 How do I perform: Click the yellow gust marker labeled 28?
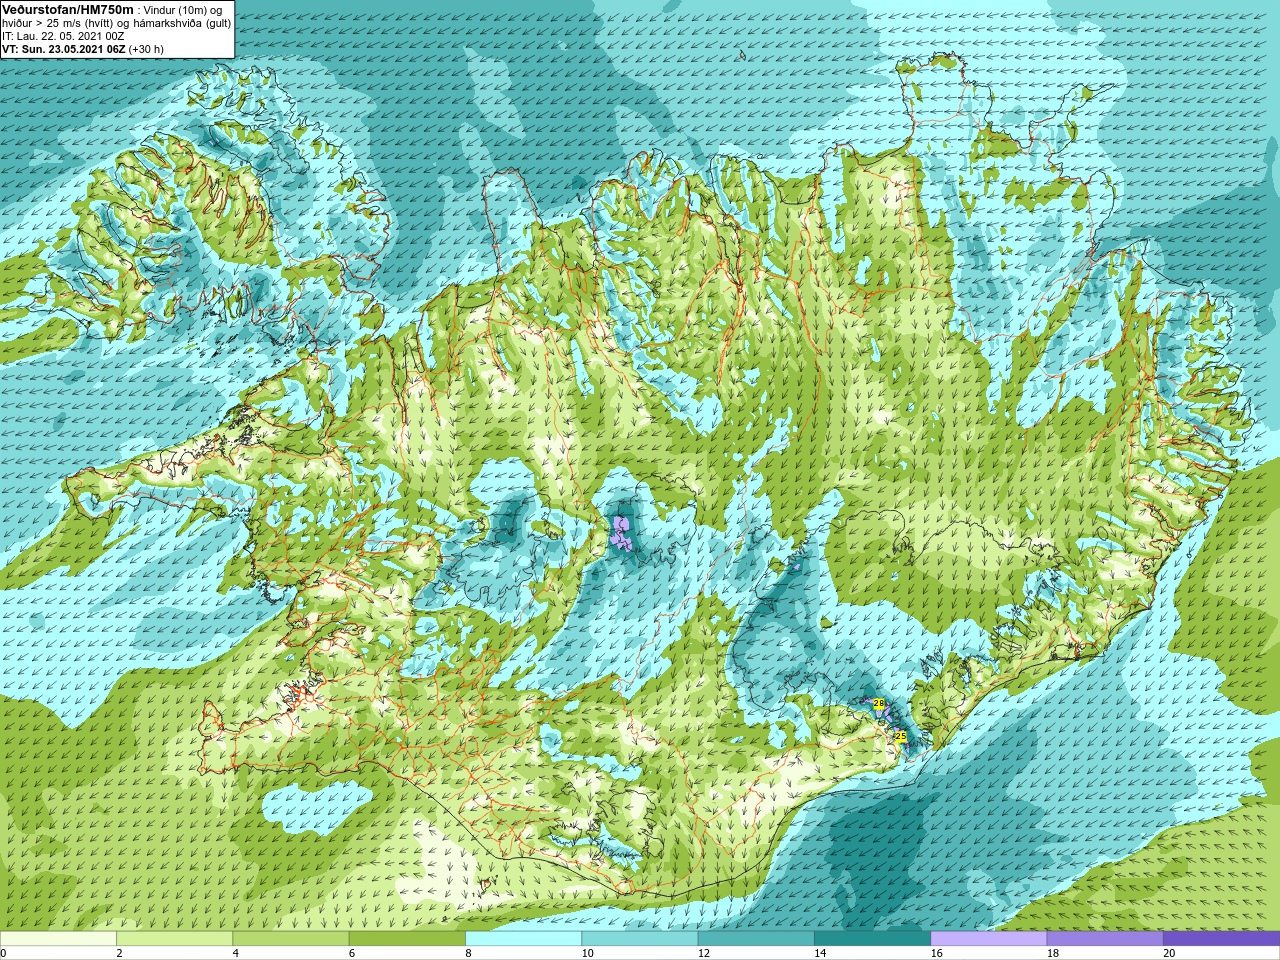tap(879, 704)
